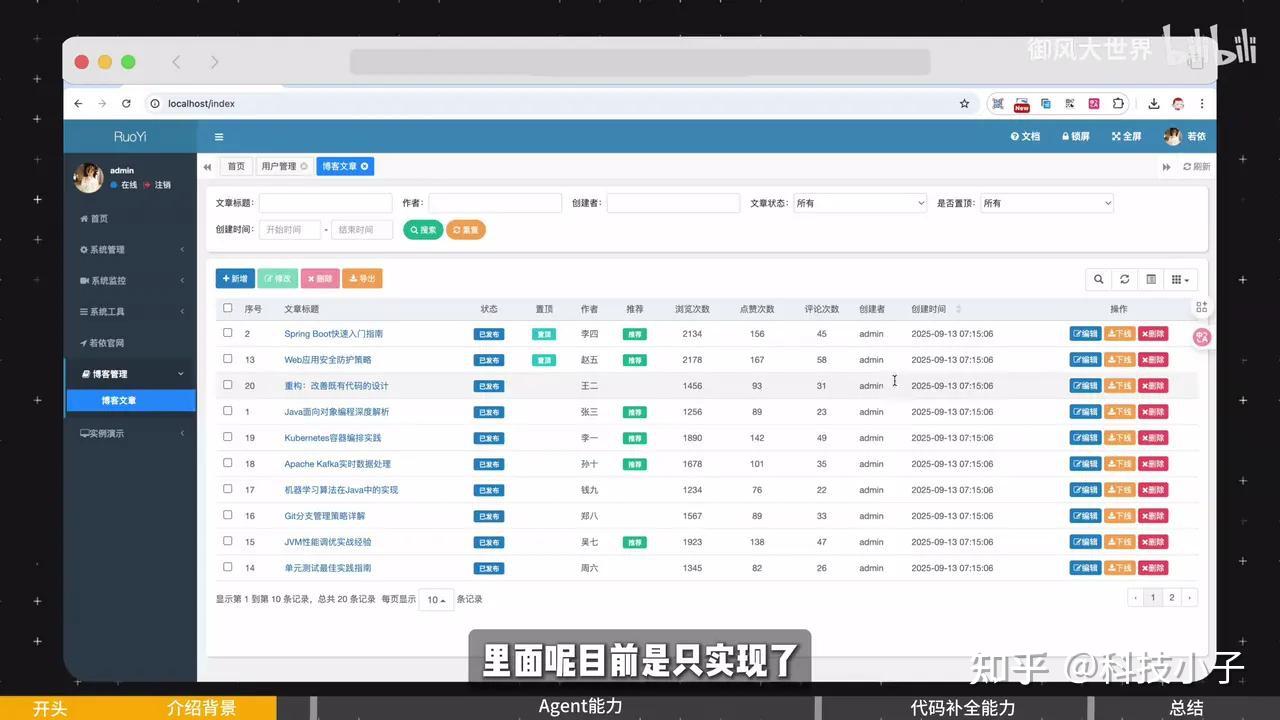Open the per-page record count stepper showing 10
The width and height of the screenshot is (1280, 720).
pyautogui.click(x=436, y=599)
